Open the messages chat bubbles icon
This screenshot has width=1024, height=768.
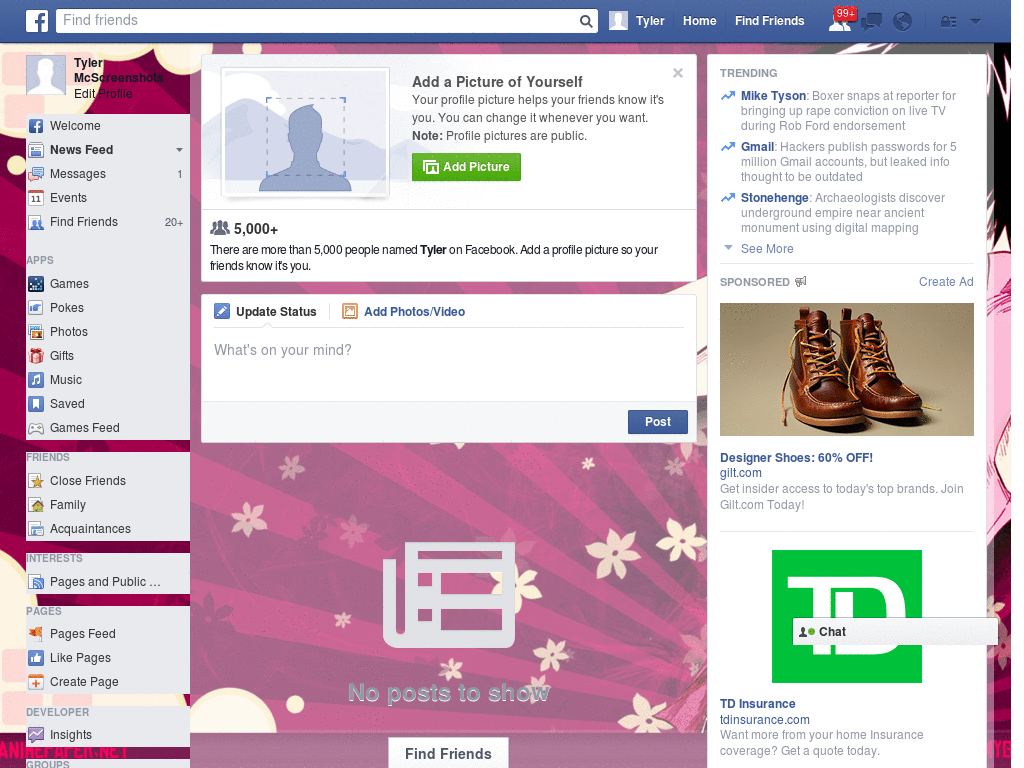coord(871,22)
